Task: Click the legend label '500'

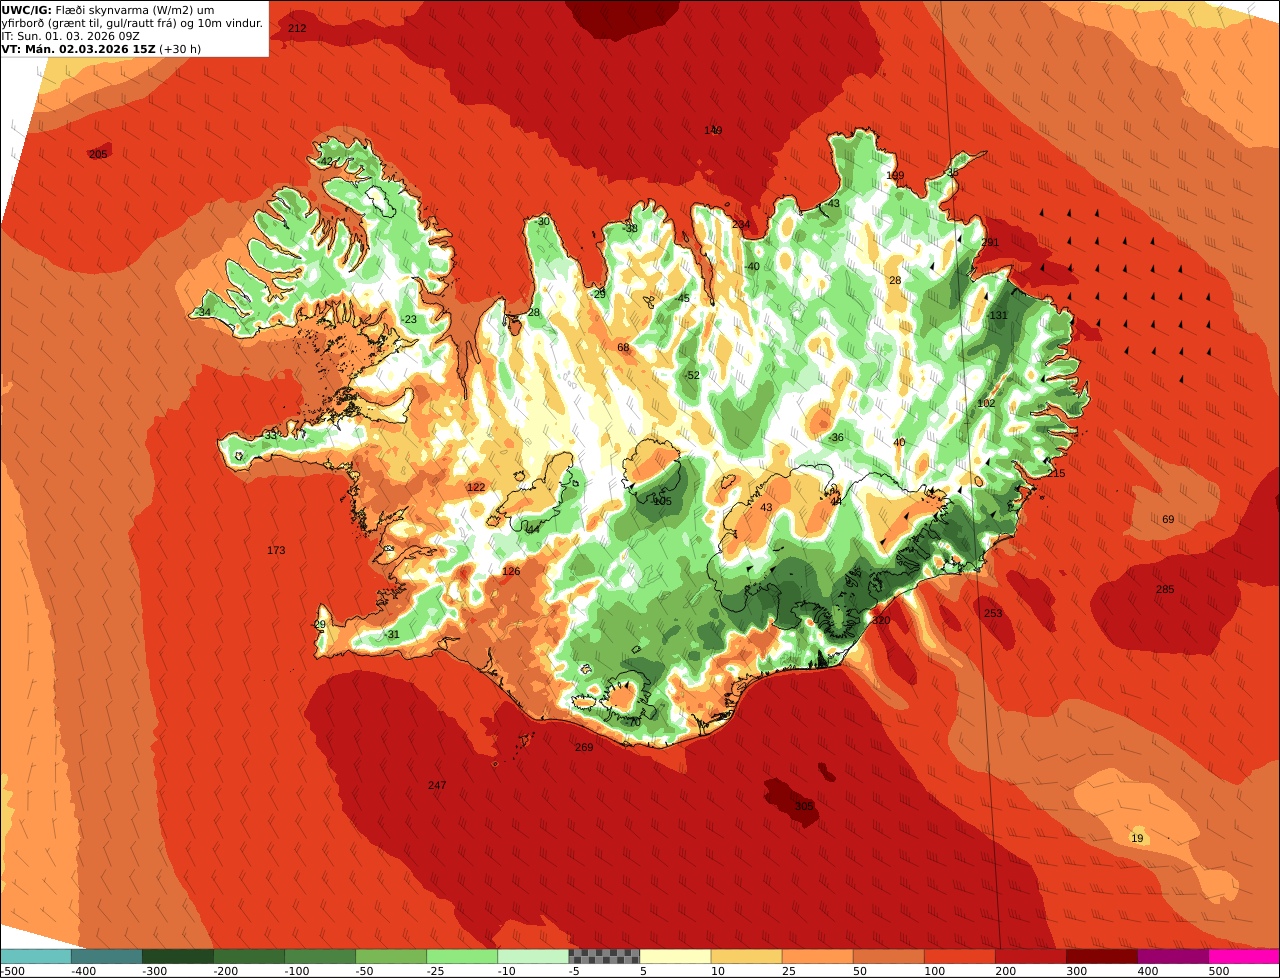Action: 1218,971
